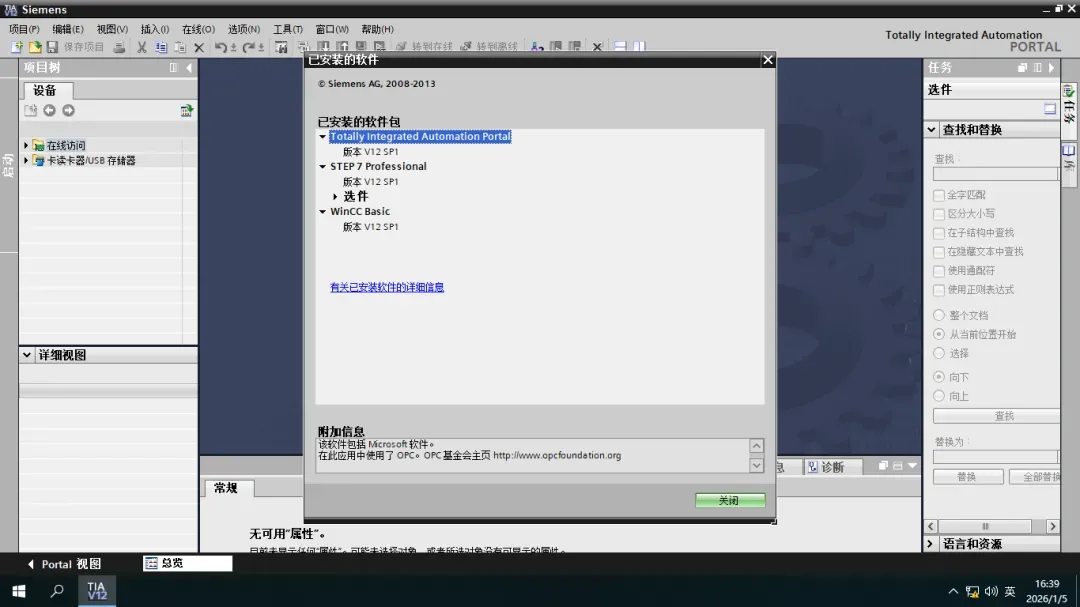Click the new item icon in project tree toolbar
The width and height of the screenshot is (1080, 607).
(x=30, y=110)
